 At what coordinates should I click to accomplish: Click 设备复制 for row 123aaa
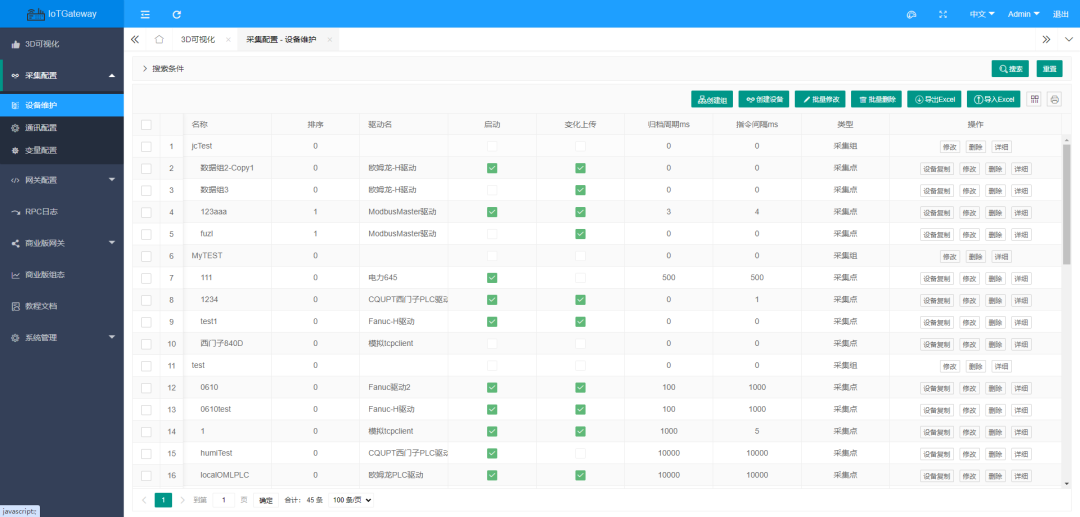[937, 212]
